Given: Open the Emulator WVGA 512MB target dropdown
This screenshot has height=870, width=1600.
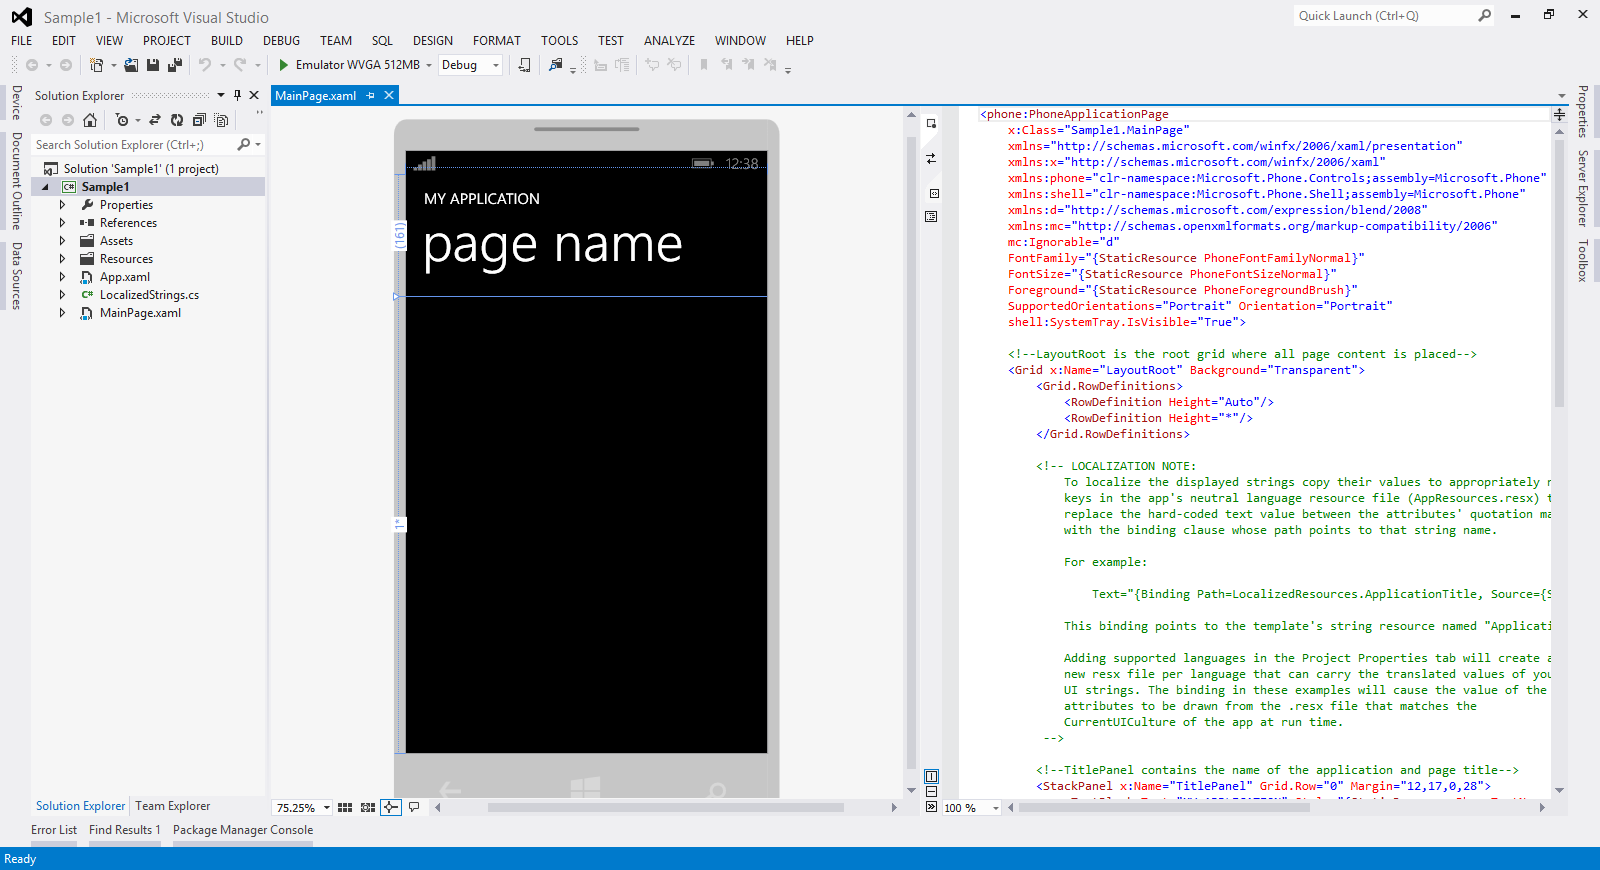Looking at the screenshot, I should coord(429,65).
